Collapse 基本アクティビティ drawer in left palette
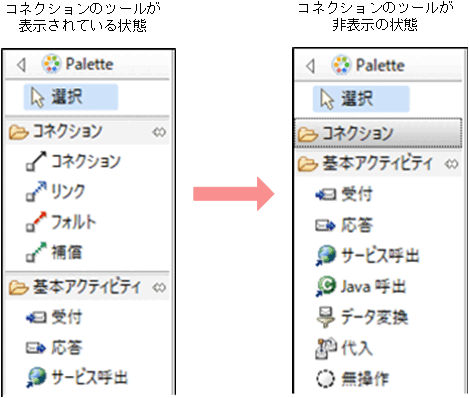Image resolution: width=469 pixels, height=398 pixels. pos(87,287)
